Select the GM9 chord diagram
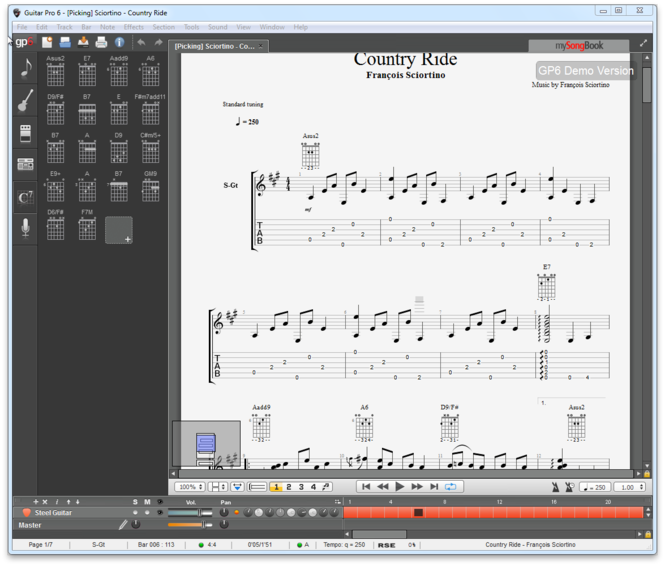Image resolution: width=665 pixels, height=566 pixels. 150,187
